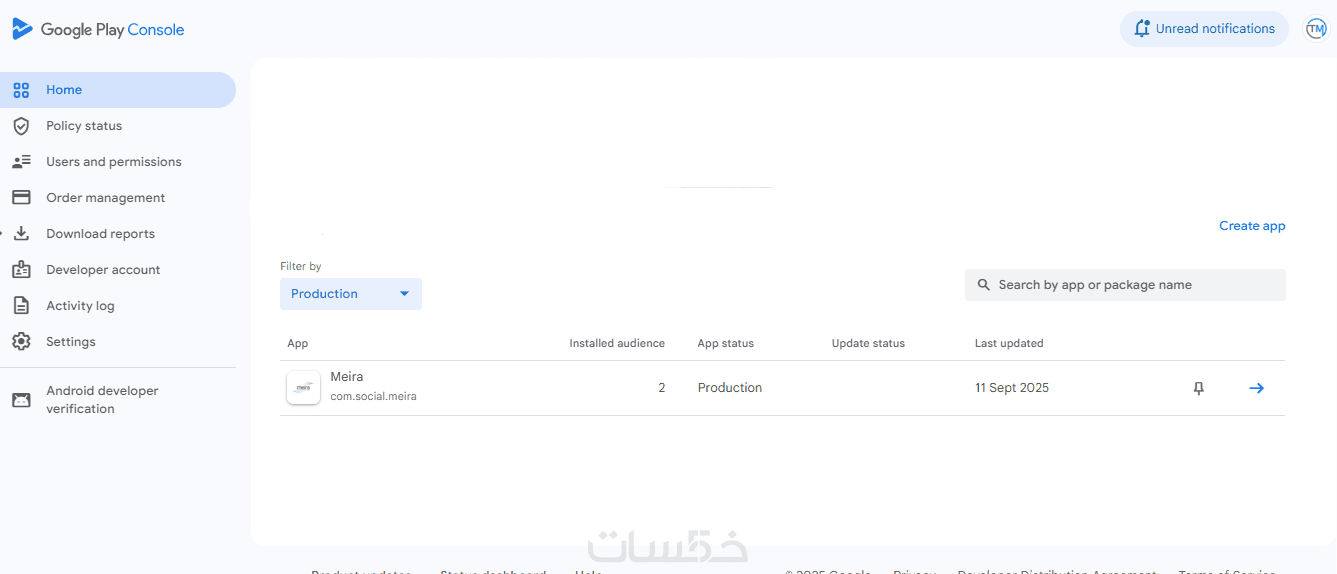Image resolution: width=1337 pixels, height=574 pixels.
Task: Expand the Production filter dropdown
Action: pos(351,294)
